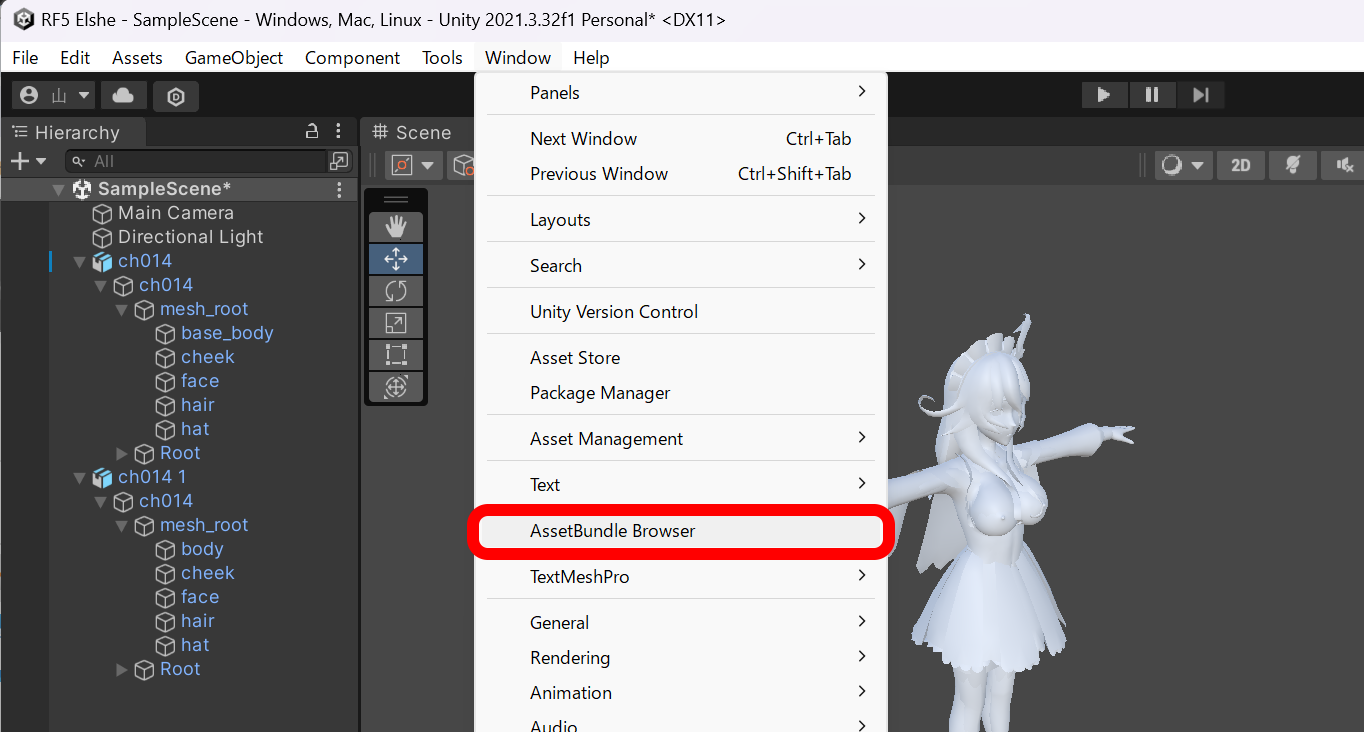Collapse the SampleScene foldout arrow
The height and width of the screenshot is (732, 1364).
[x=58, y=189]
